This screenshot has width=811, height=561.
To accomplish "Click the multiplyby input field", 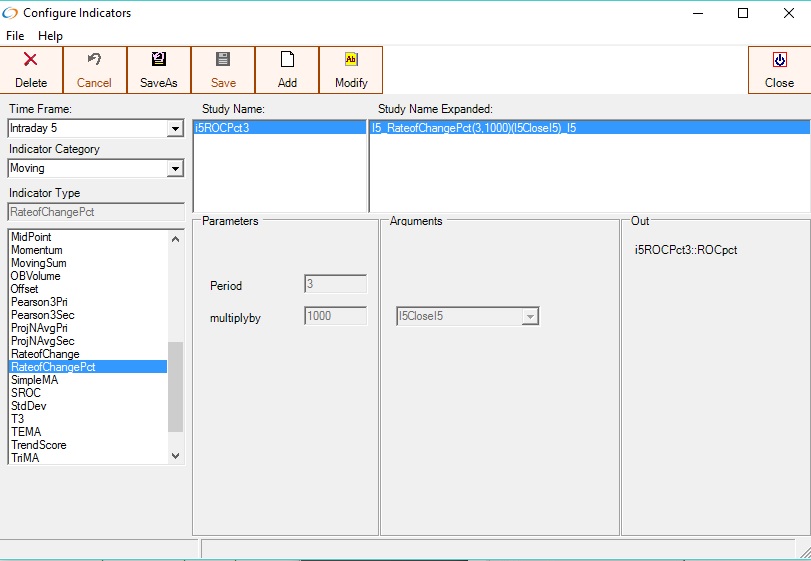I will click(335, 316).
